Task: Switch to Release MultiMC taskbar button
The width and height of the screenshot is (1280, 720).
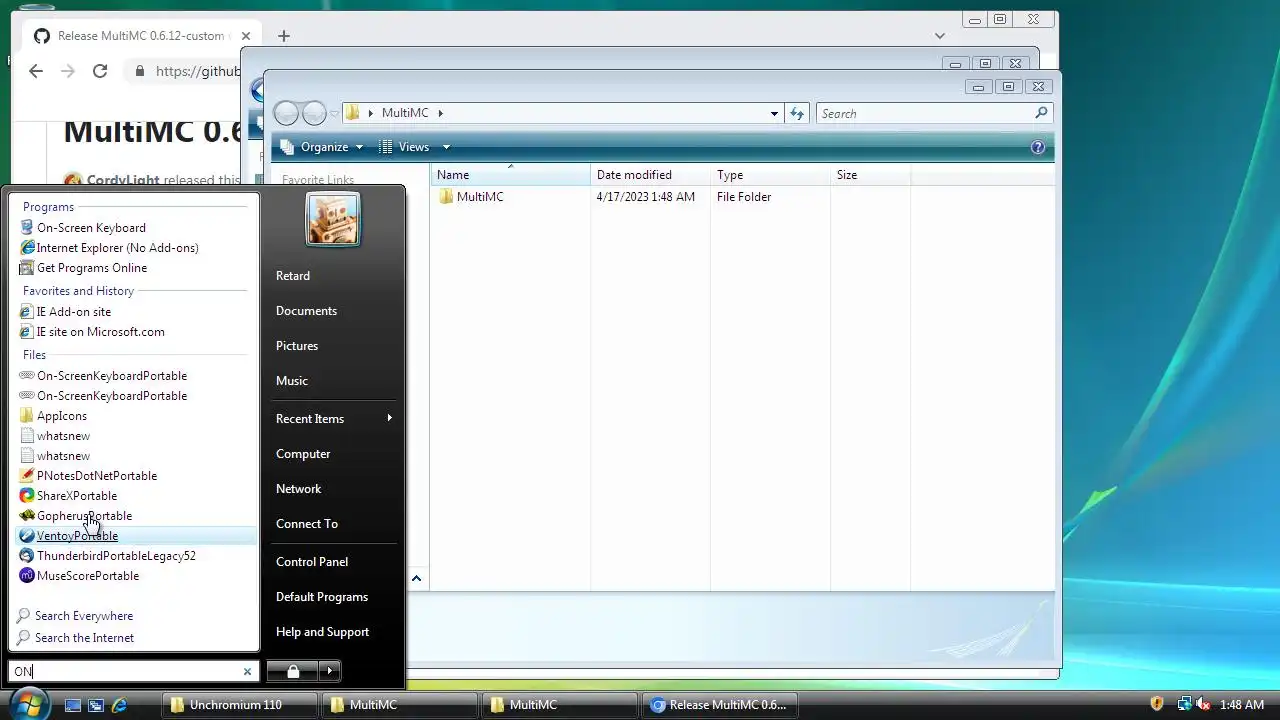Action: tap(720, 705)
